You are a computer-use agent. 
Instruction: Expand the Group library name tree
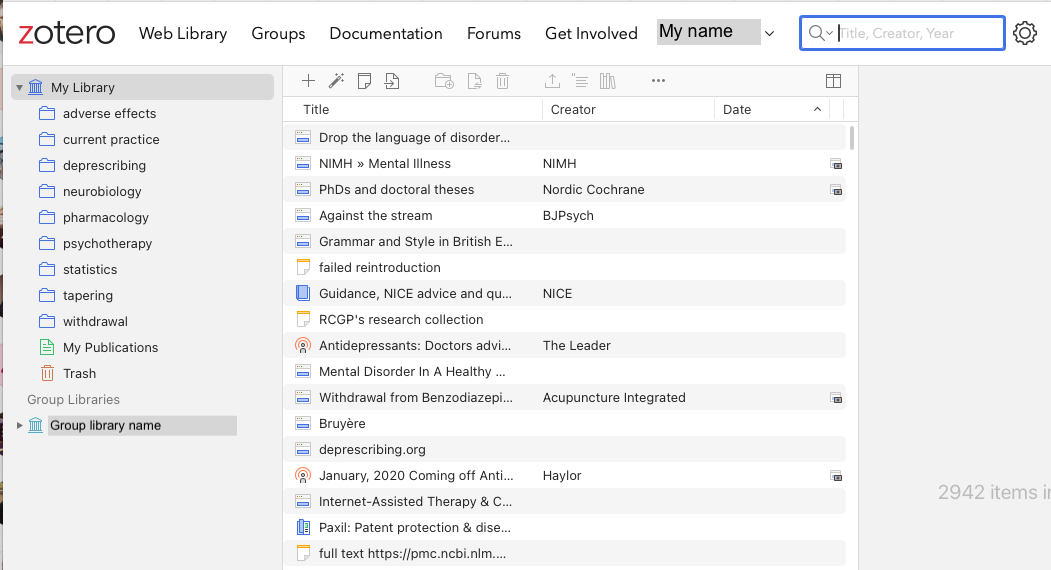pyautogui.click(x=19, y=425)
